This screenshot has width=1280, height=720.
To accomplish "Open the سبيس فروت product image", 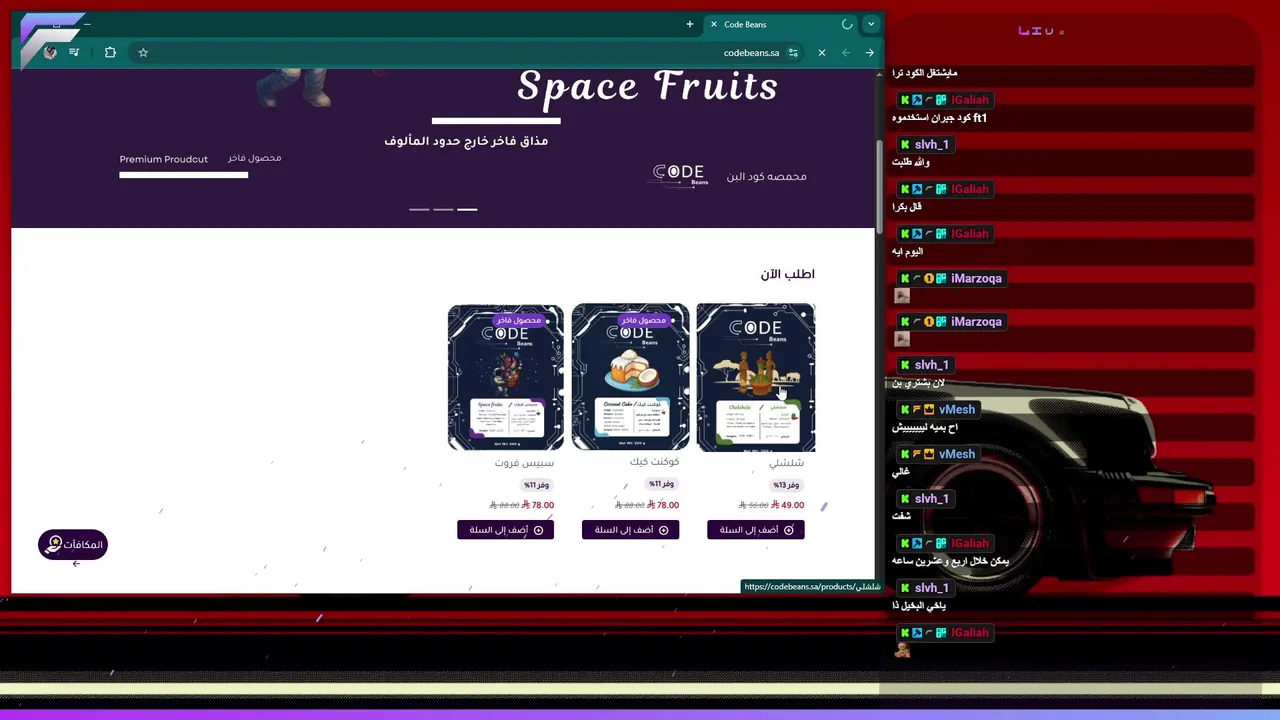I will 505,377.
